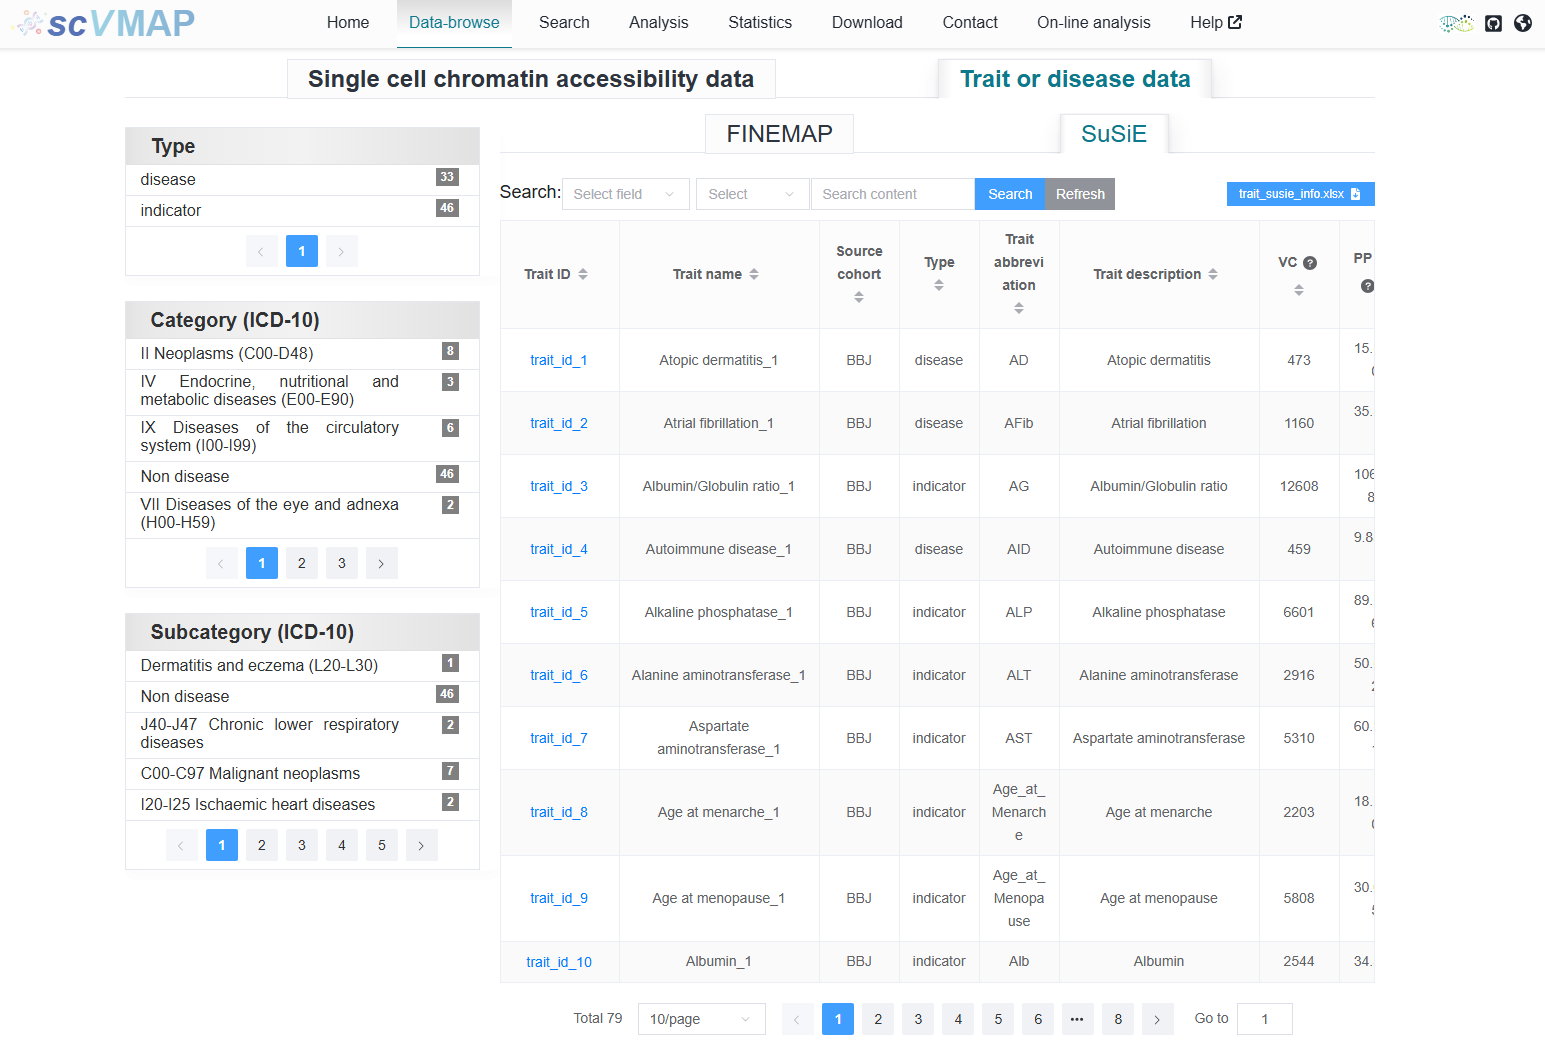Open the Select field dropdown

click(626, 194)
